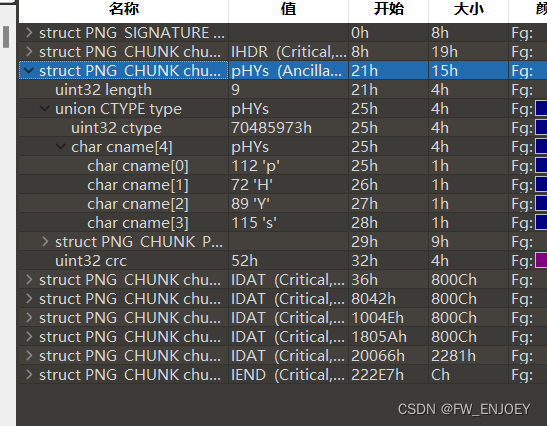The height and width of the screenshot is (426, 547).
Task: Expand the PNG SIGNATURE struct row
Action: 29,33
